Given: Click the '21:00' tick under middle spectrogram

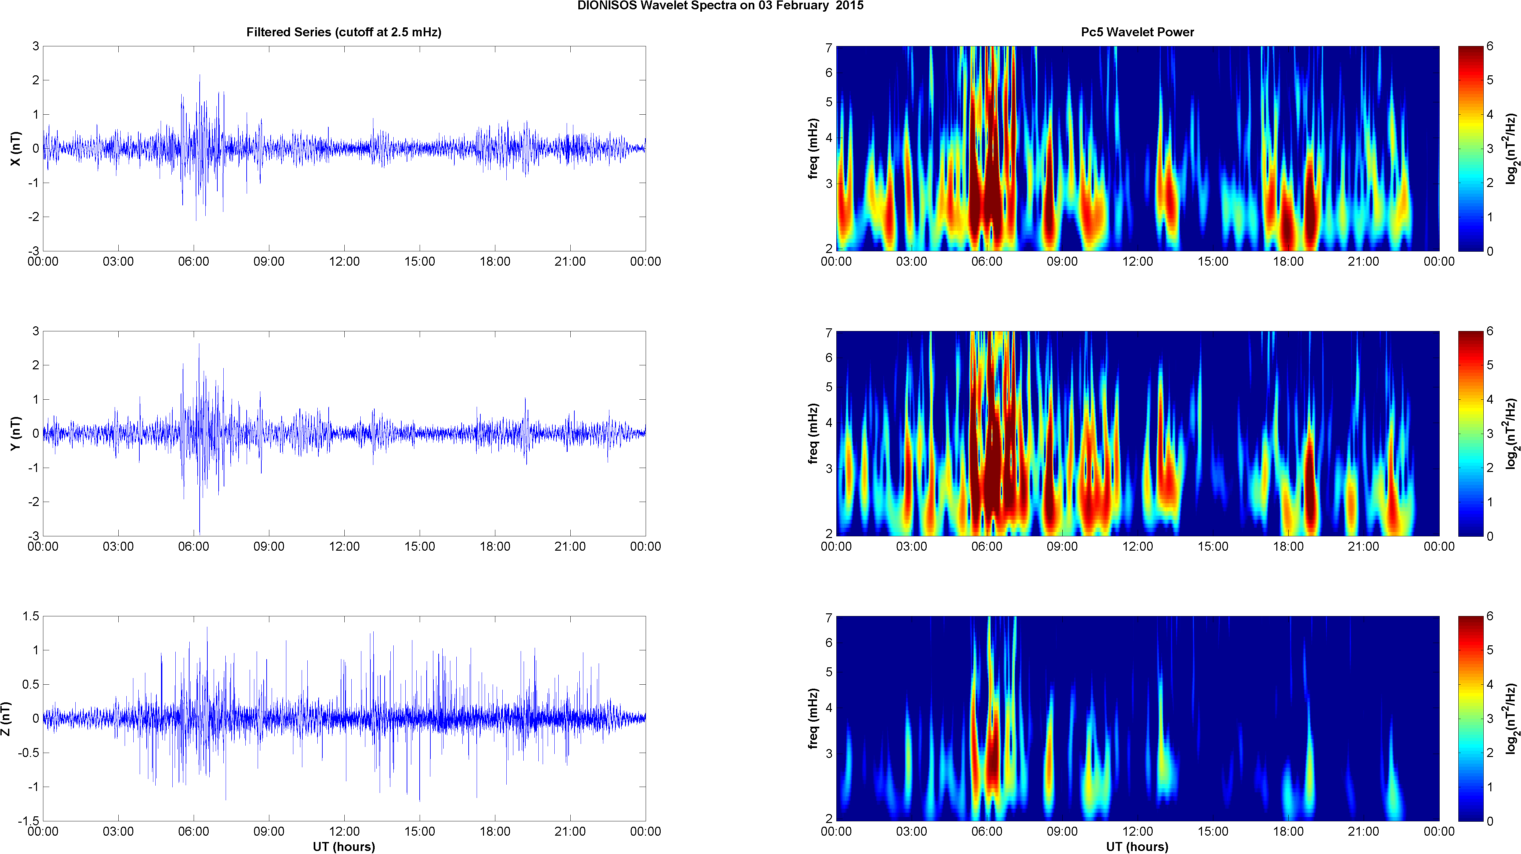Looking at the screenshot, I should click(1363, 546).
